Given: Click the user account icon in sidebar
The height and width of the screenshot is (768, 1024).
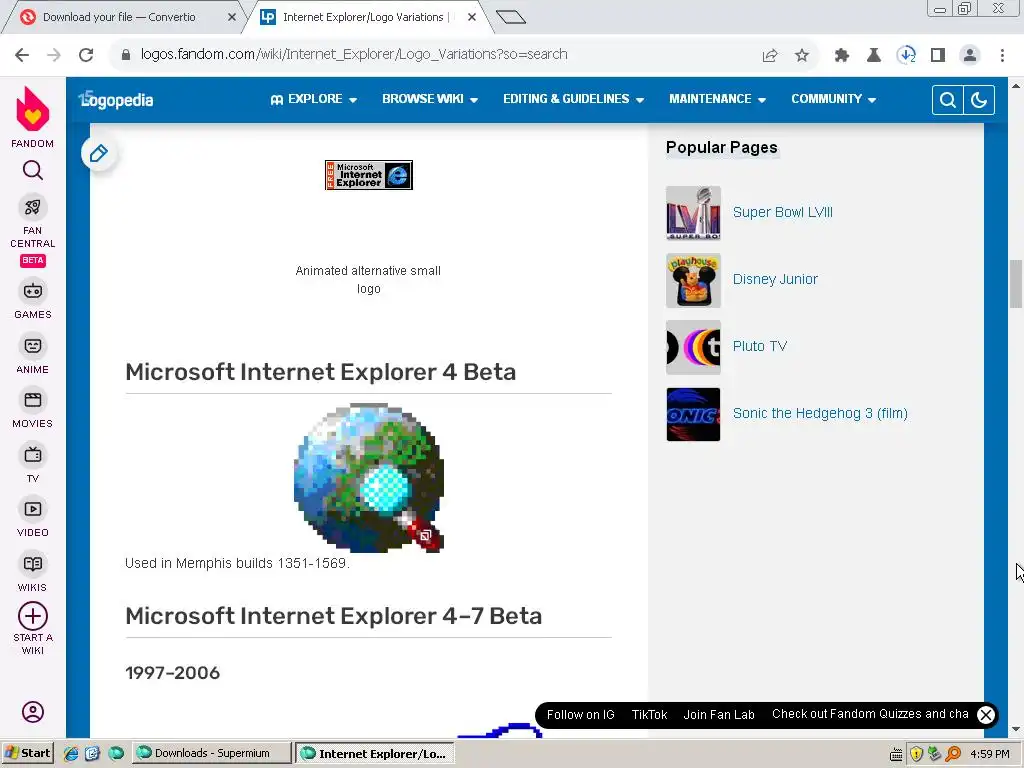Looking at the screenshot, I should (33, 712).
